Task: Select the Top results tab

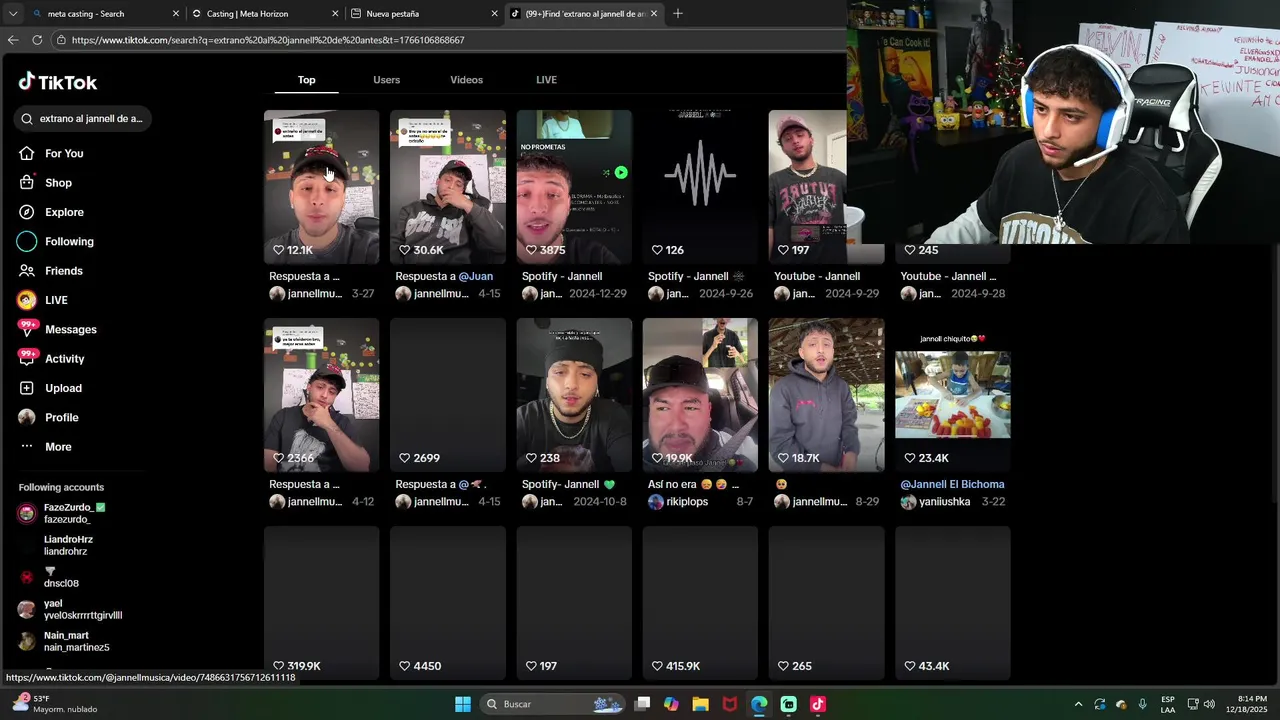Action: point(307,80)
